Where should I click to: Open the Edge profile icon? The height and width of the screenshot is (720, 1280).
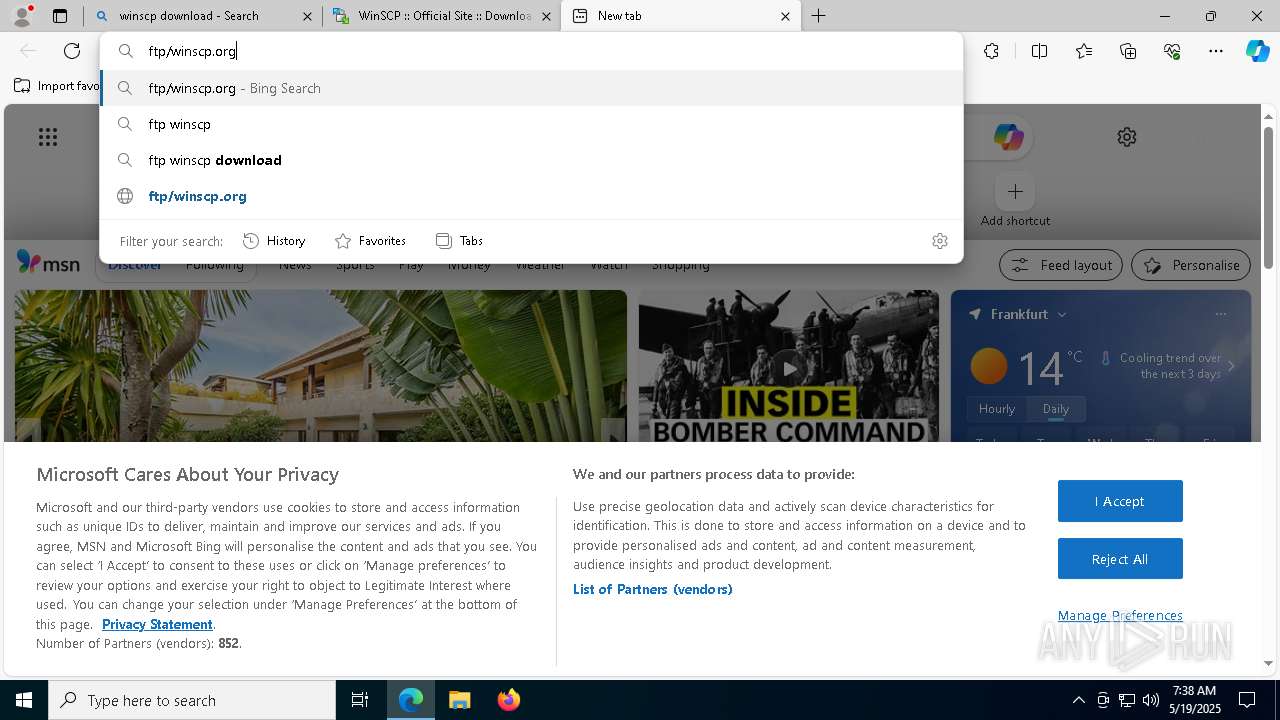click(21, 16)
